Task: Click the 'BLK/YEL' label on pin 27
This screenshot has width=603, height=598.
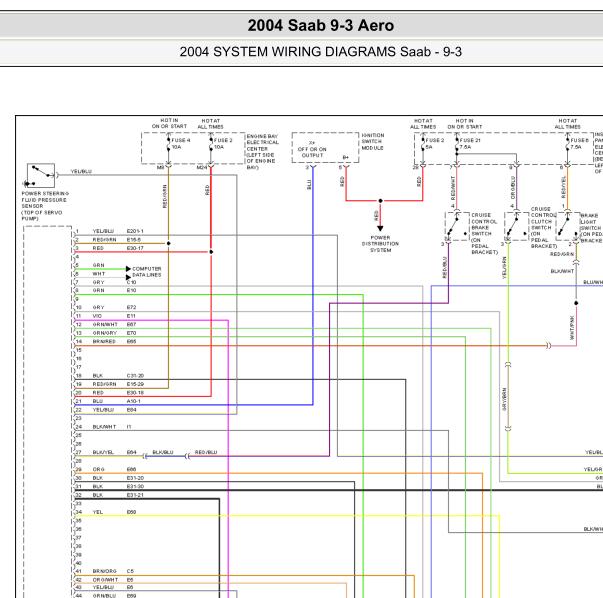Action: coord(103,452)
